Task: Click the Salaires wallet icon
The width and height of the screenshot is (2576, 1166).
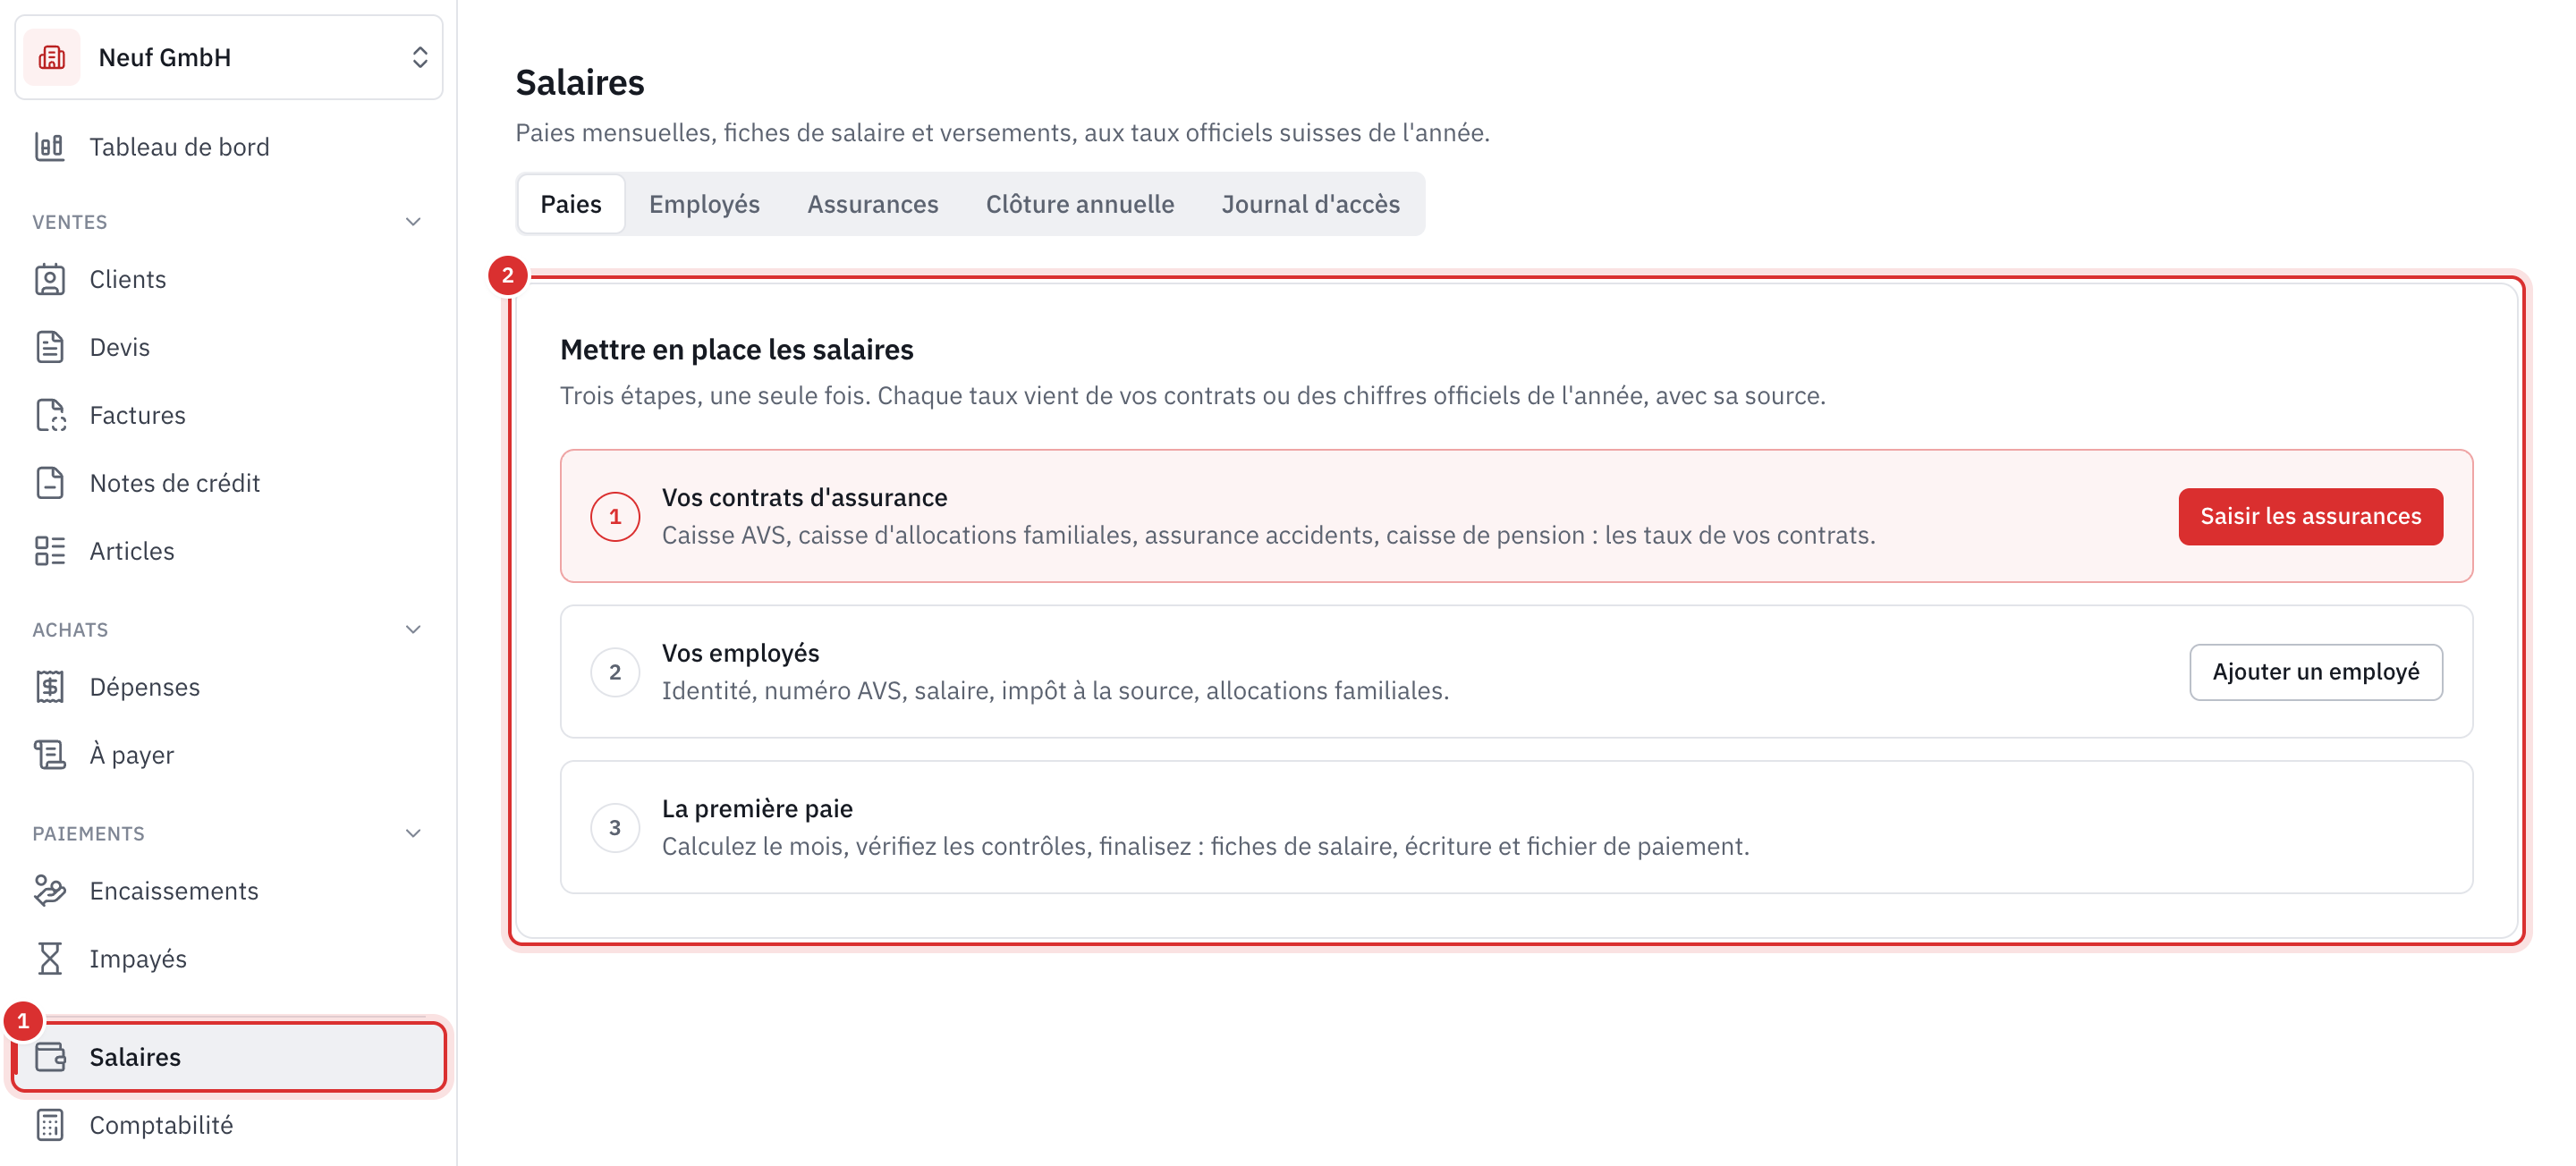Action: [x=50, y=1057]
